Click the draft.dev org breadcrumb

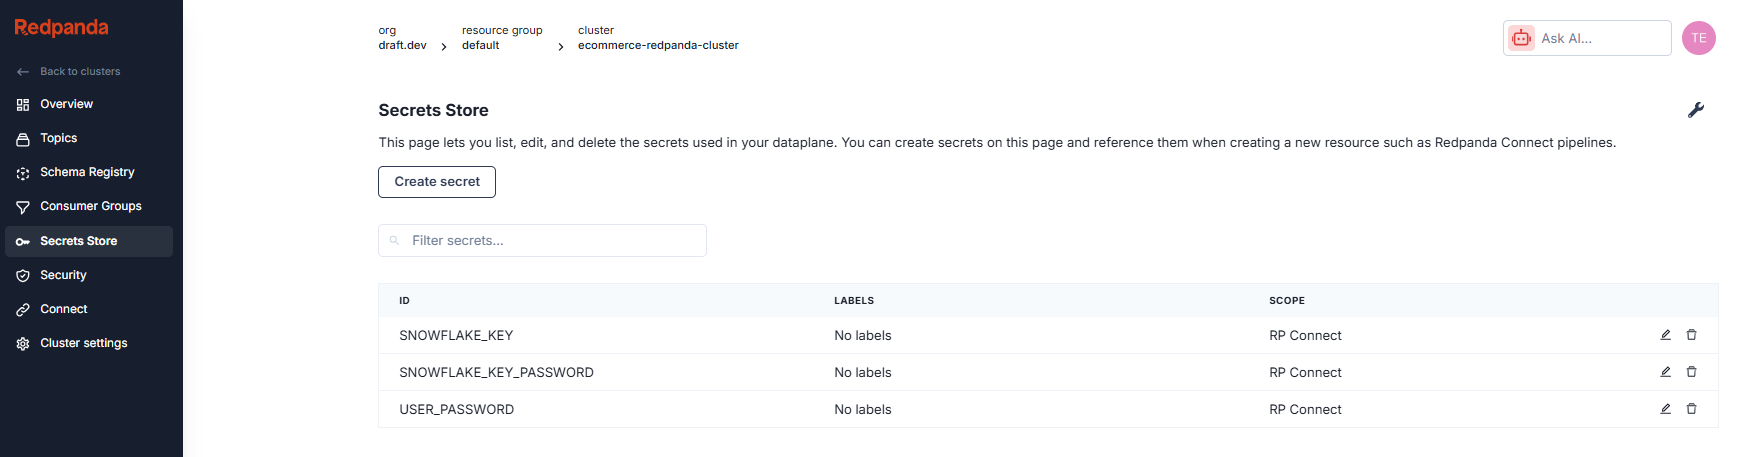[402, 45]
